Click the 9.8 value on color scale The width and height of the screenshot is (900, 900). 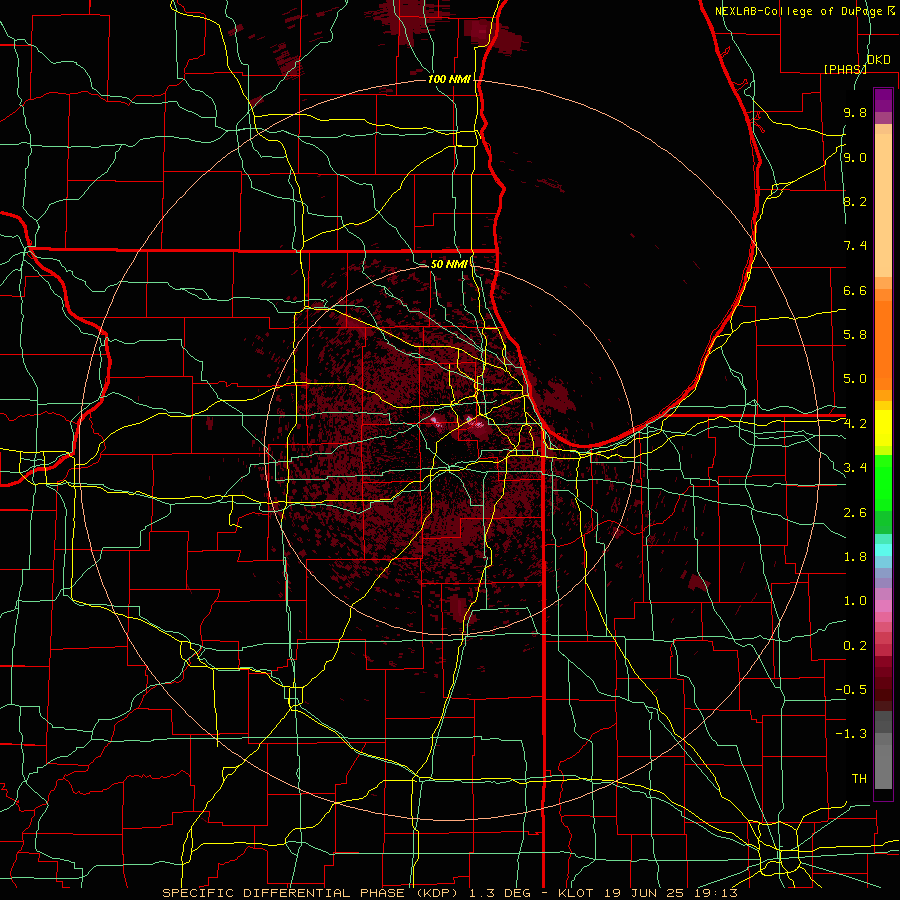pyautogui.click(x=855, y=112)
